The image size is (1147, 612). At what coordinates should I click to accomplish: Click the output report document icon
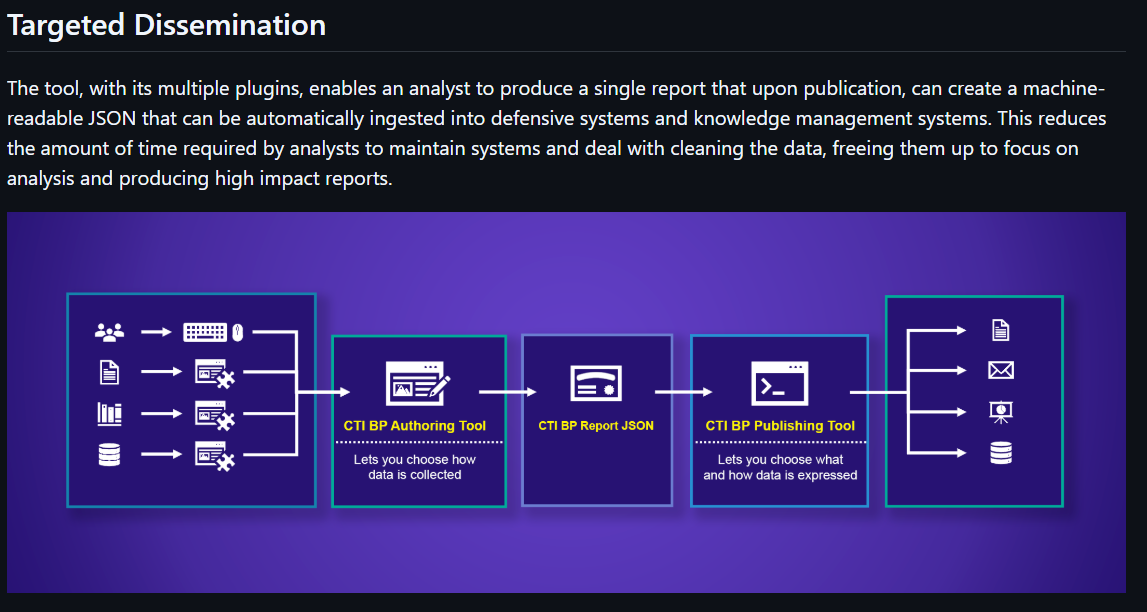(x=1001, y=330)
